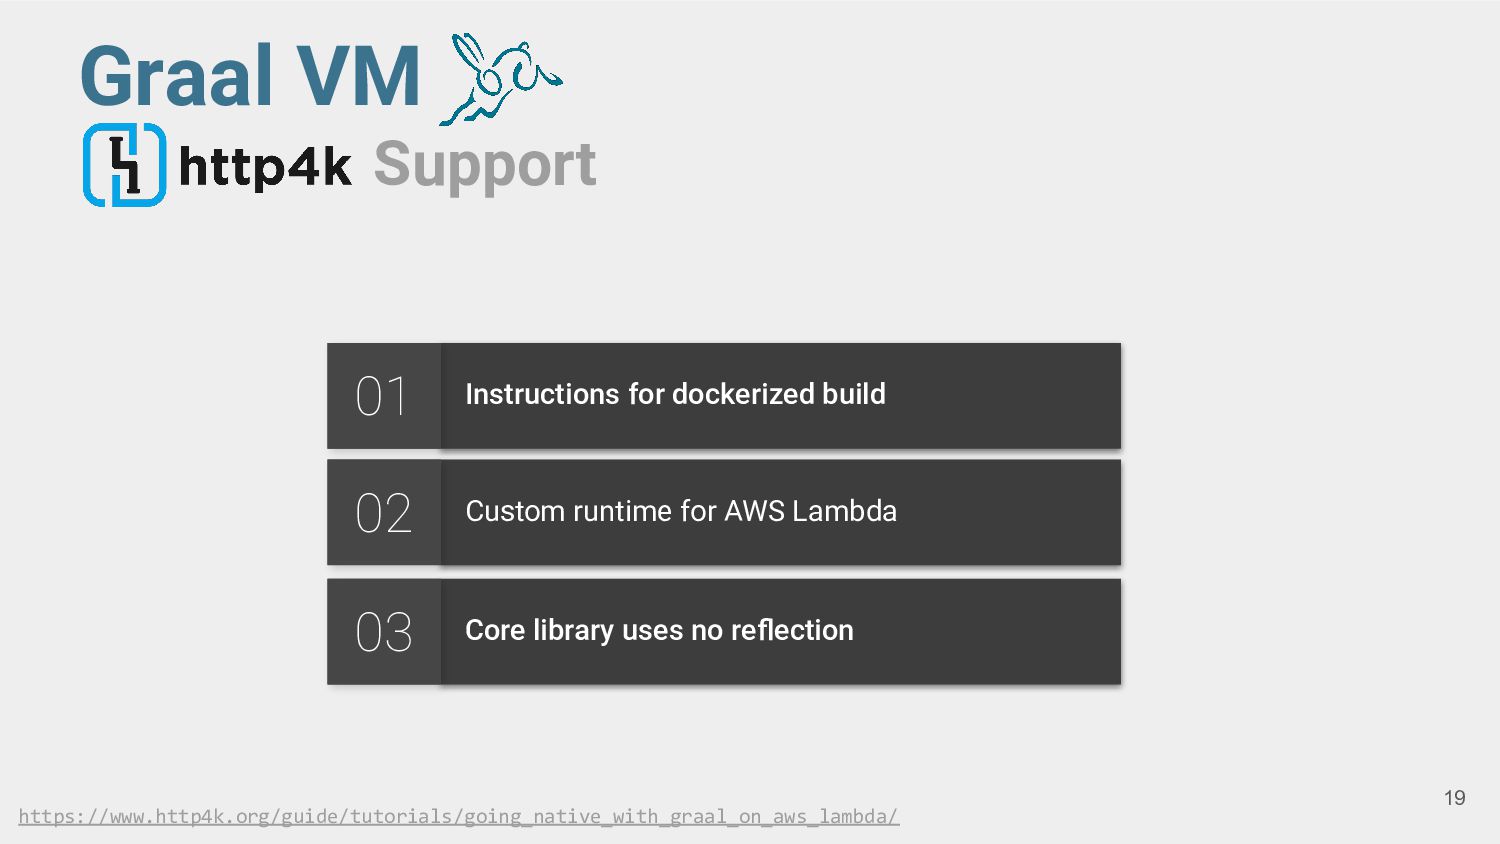
Task: Click slide page number 19
Action: click(x=1454, y=798)
